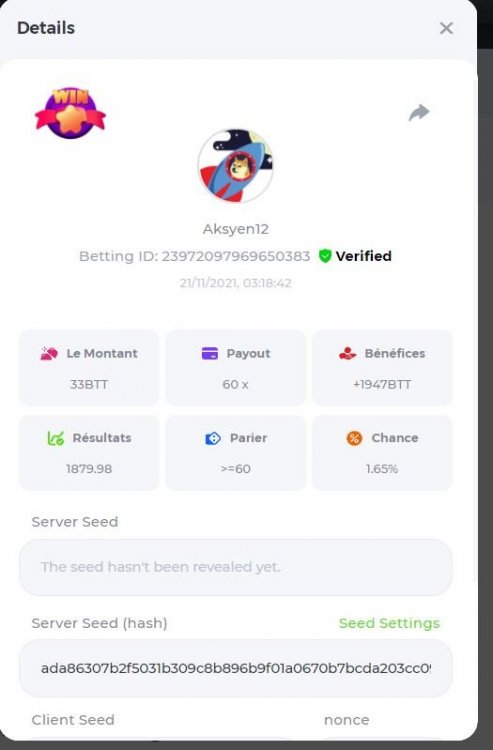Click the green Verified shield icon
Image resolution: width=493 pixels, height=750 pixels.
[325, 256]
